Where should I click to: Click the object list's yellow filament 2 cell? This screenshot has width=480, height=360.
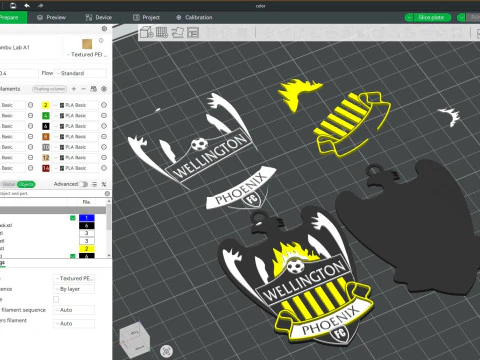coord(87,249)
